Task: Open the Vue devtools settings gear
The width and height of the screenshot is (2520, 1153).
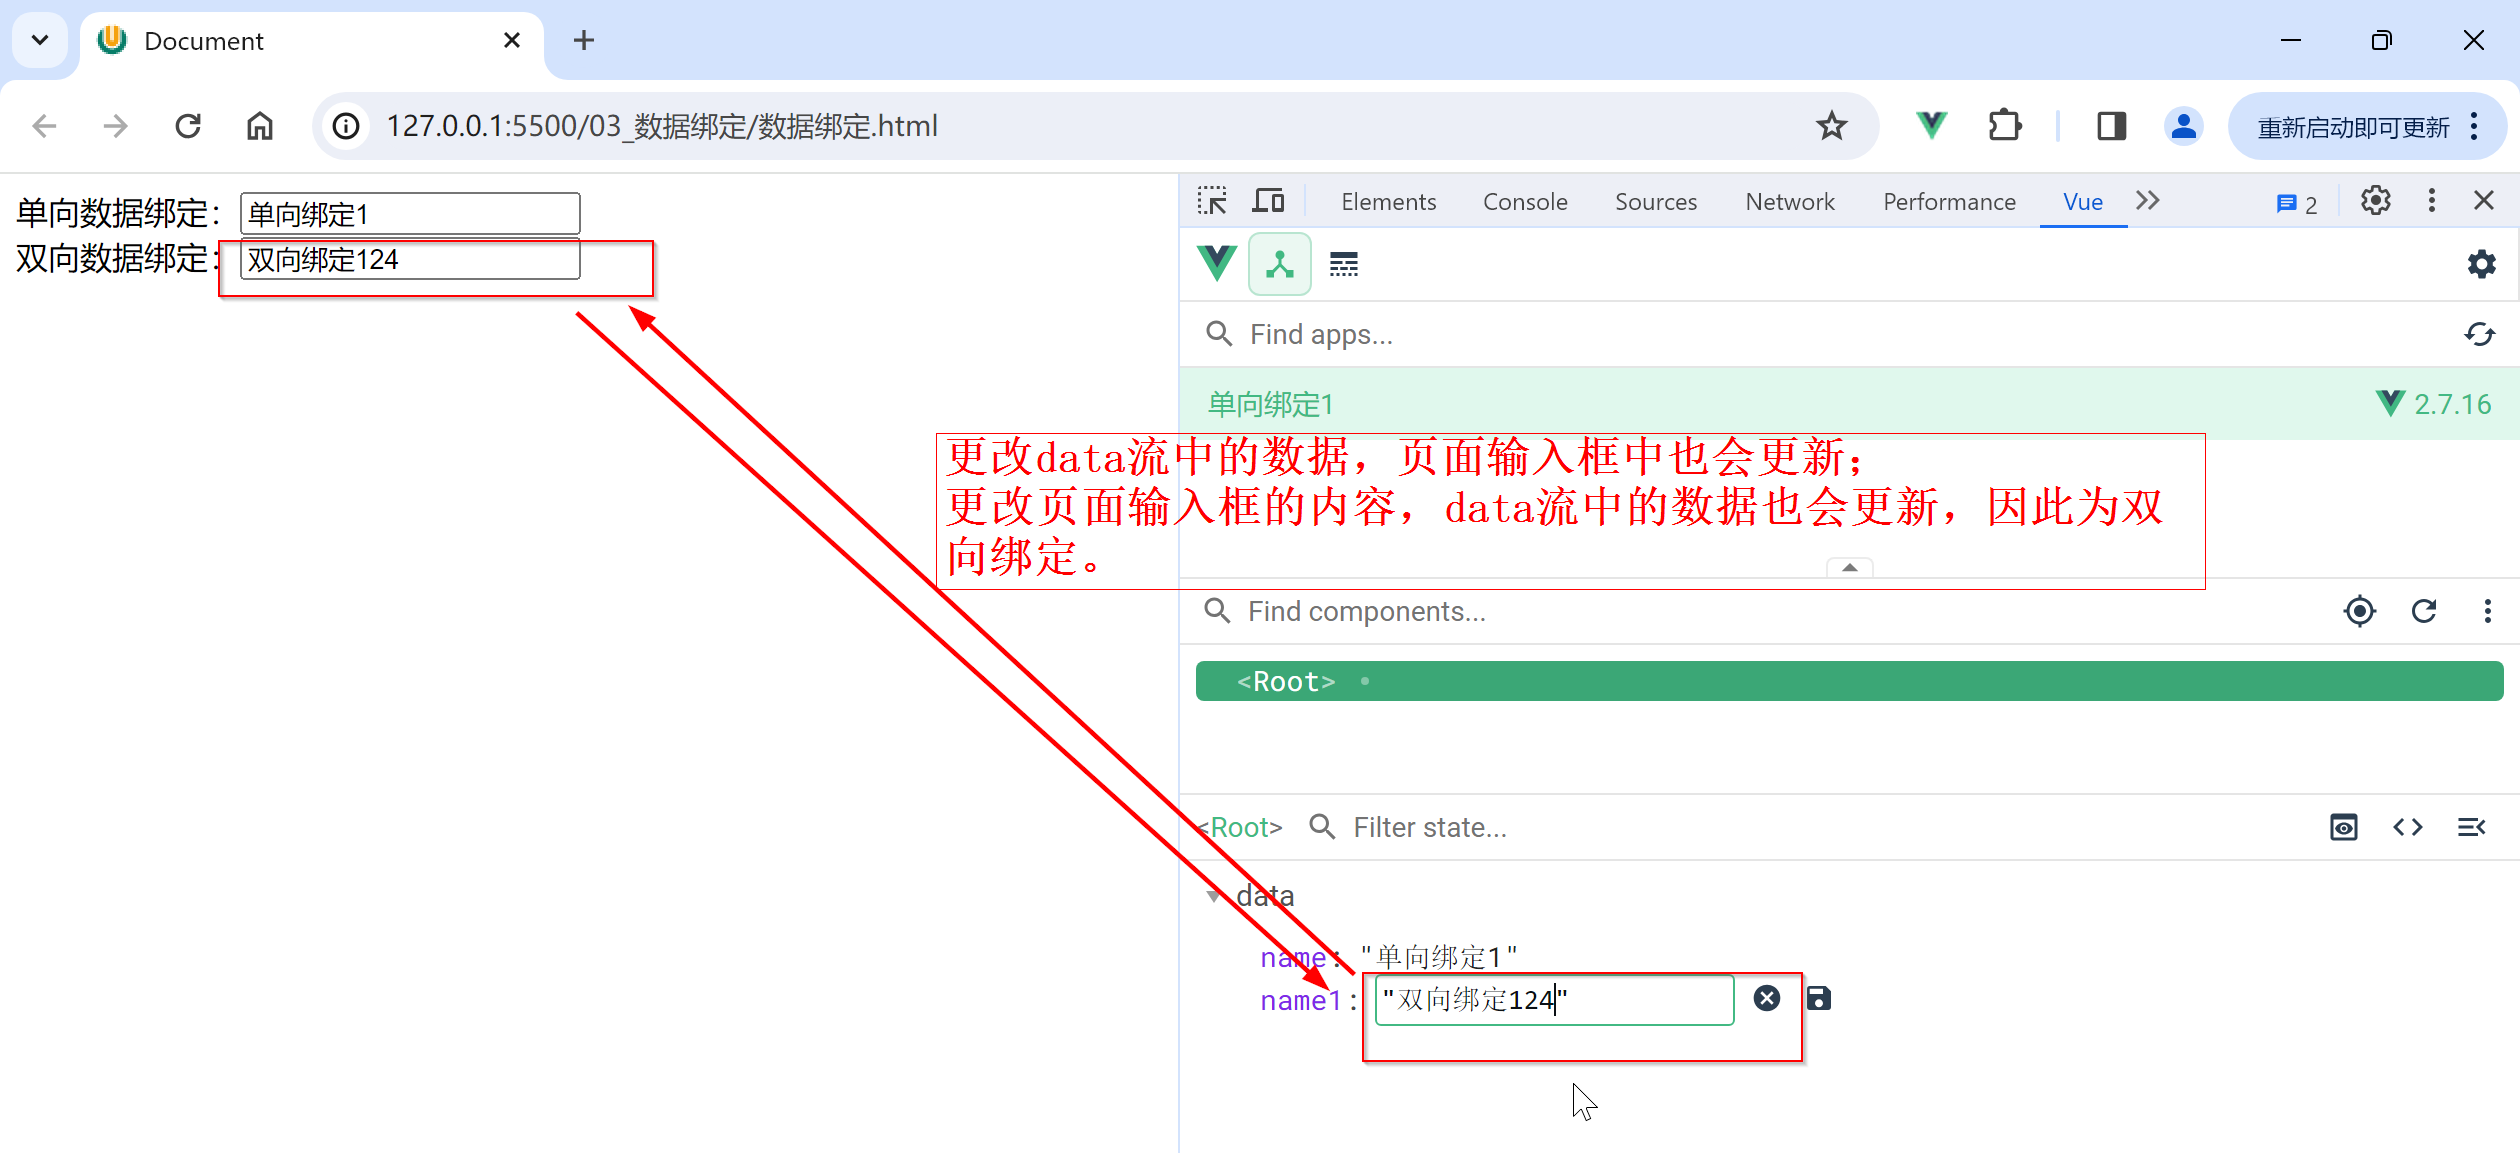Action: tap(2481, 265)
